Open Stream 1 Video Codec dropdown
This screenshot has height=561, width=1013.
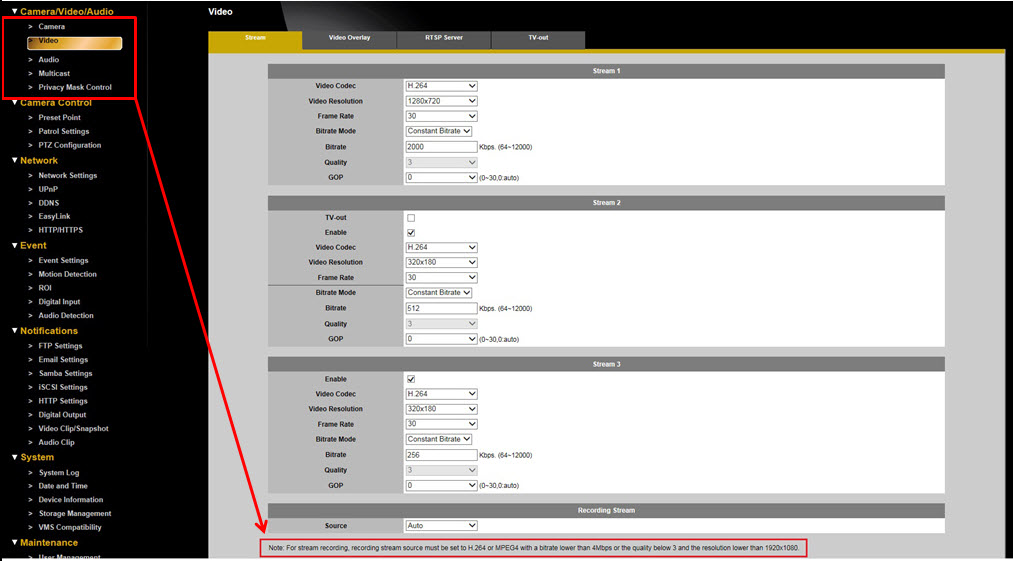tap(441, 86)
